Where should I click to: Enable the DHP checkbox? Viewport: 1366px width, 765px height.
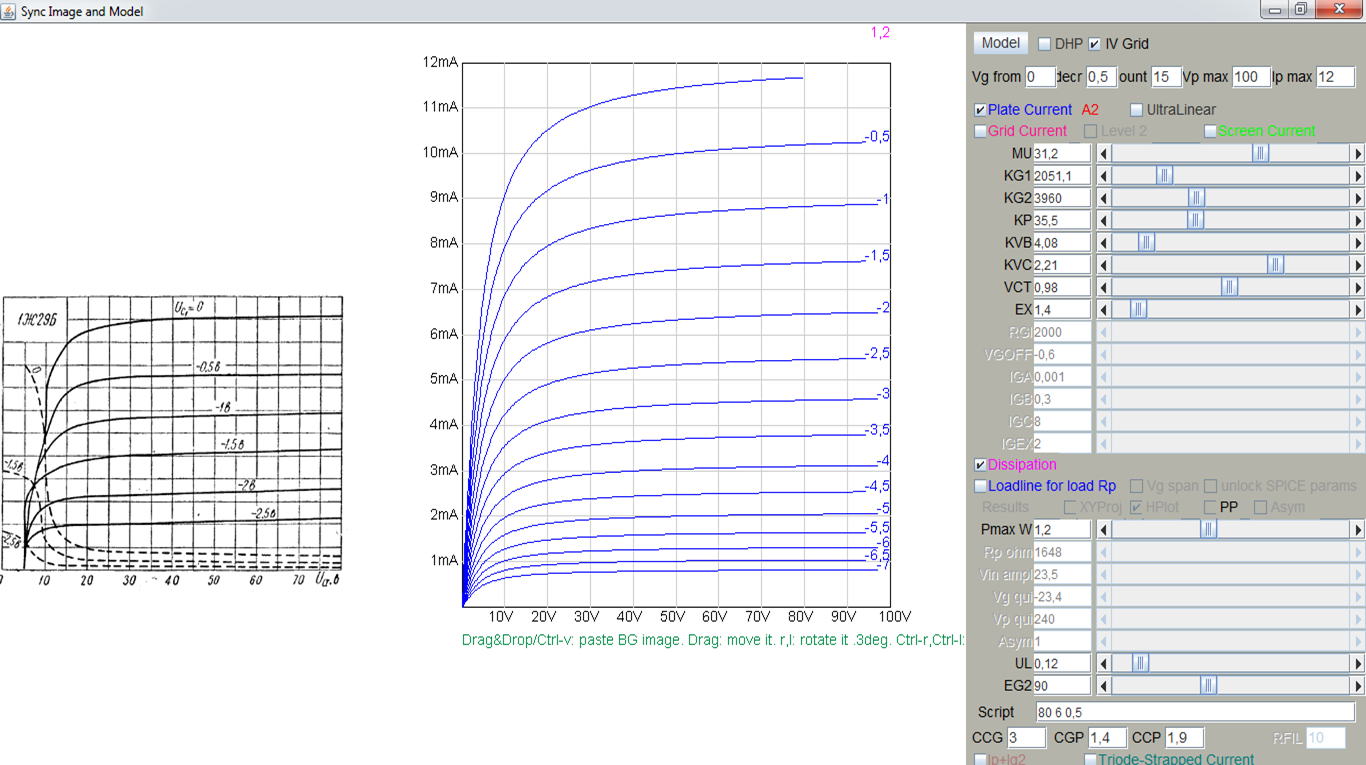pos(1045,44)
